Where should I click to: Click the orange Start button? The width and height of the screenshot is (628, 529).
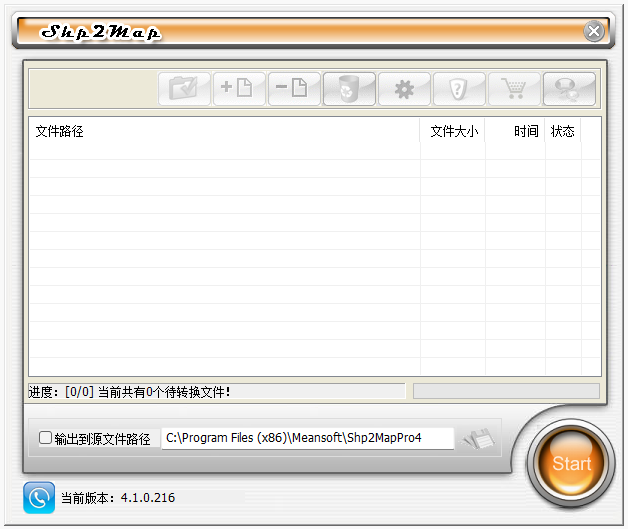click(x=571, y=463)
